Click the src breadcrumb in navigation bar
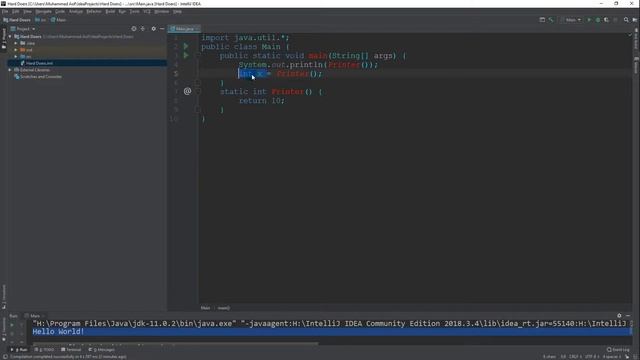This screenshot has height=360, width=640. tap(41, 20)
